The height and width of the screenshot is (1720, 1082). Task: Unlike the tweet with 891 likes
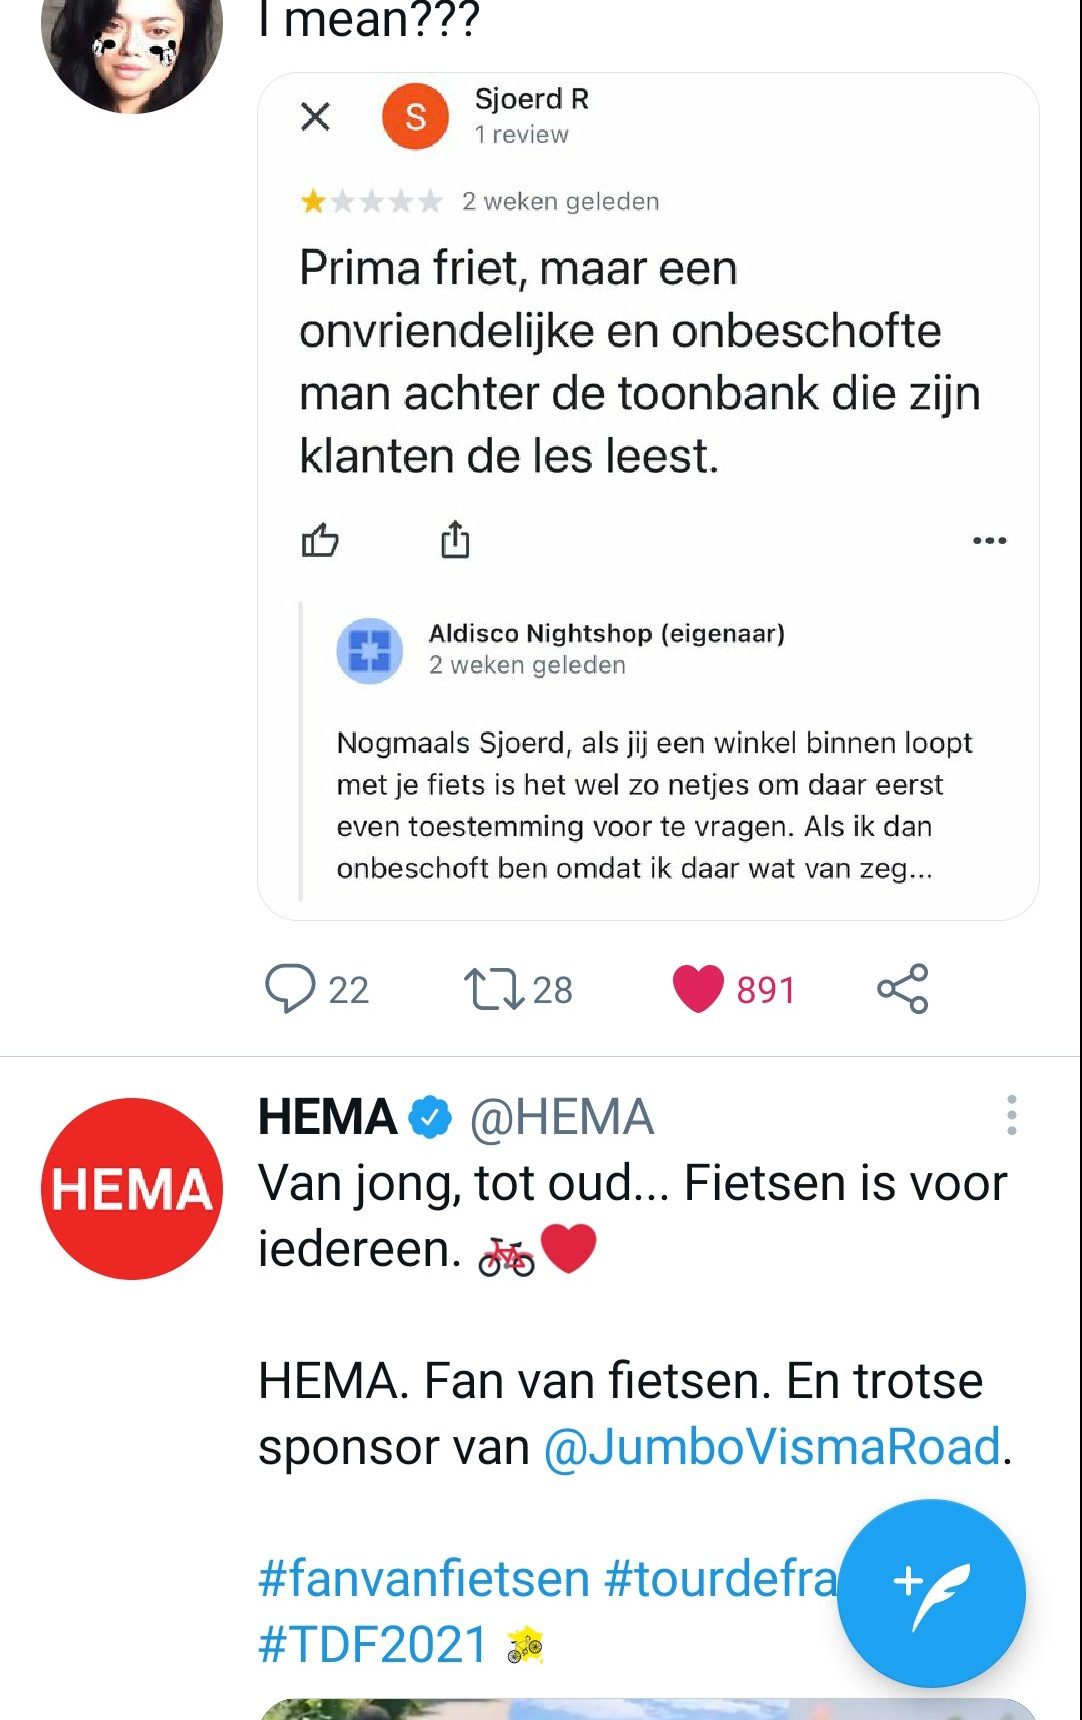point(698,989)
